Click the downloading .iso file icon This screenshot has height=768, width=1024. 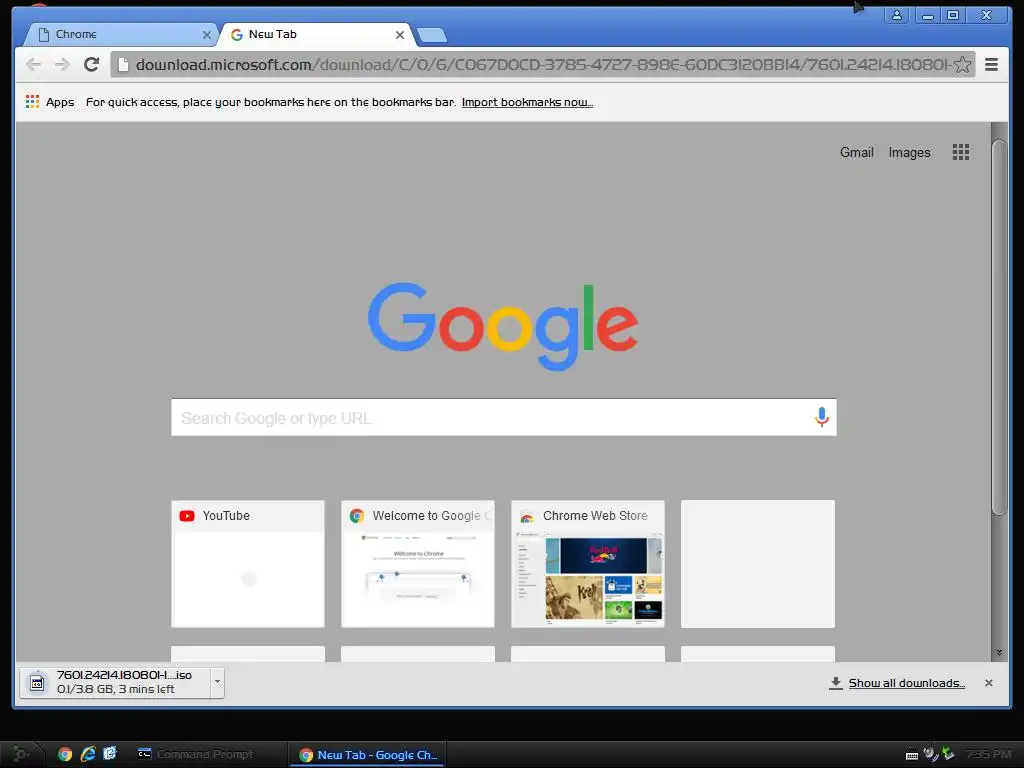38,683
